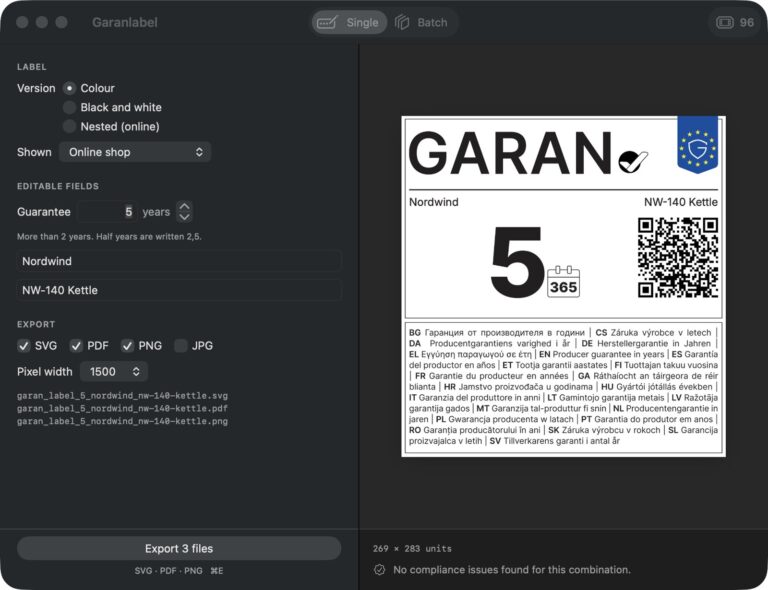Click the 96 counter badge icon
The height and width of the screenshot is (590, 768).
coord(725,23)
